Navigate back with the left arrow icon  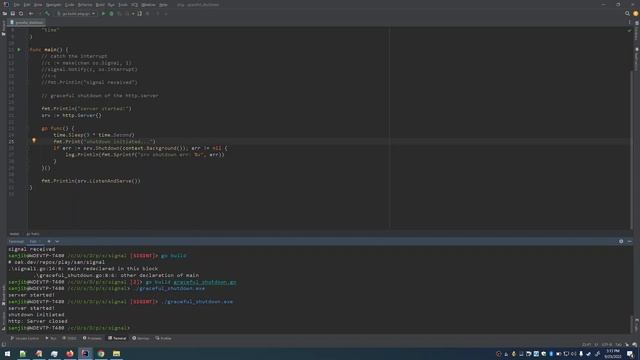tap(31, 13)
